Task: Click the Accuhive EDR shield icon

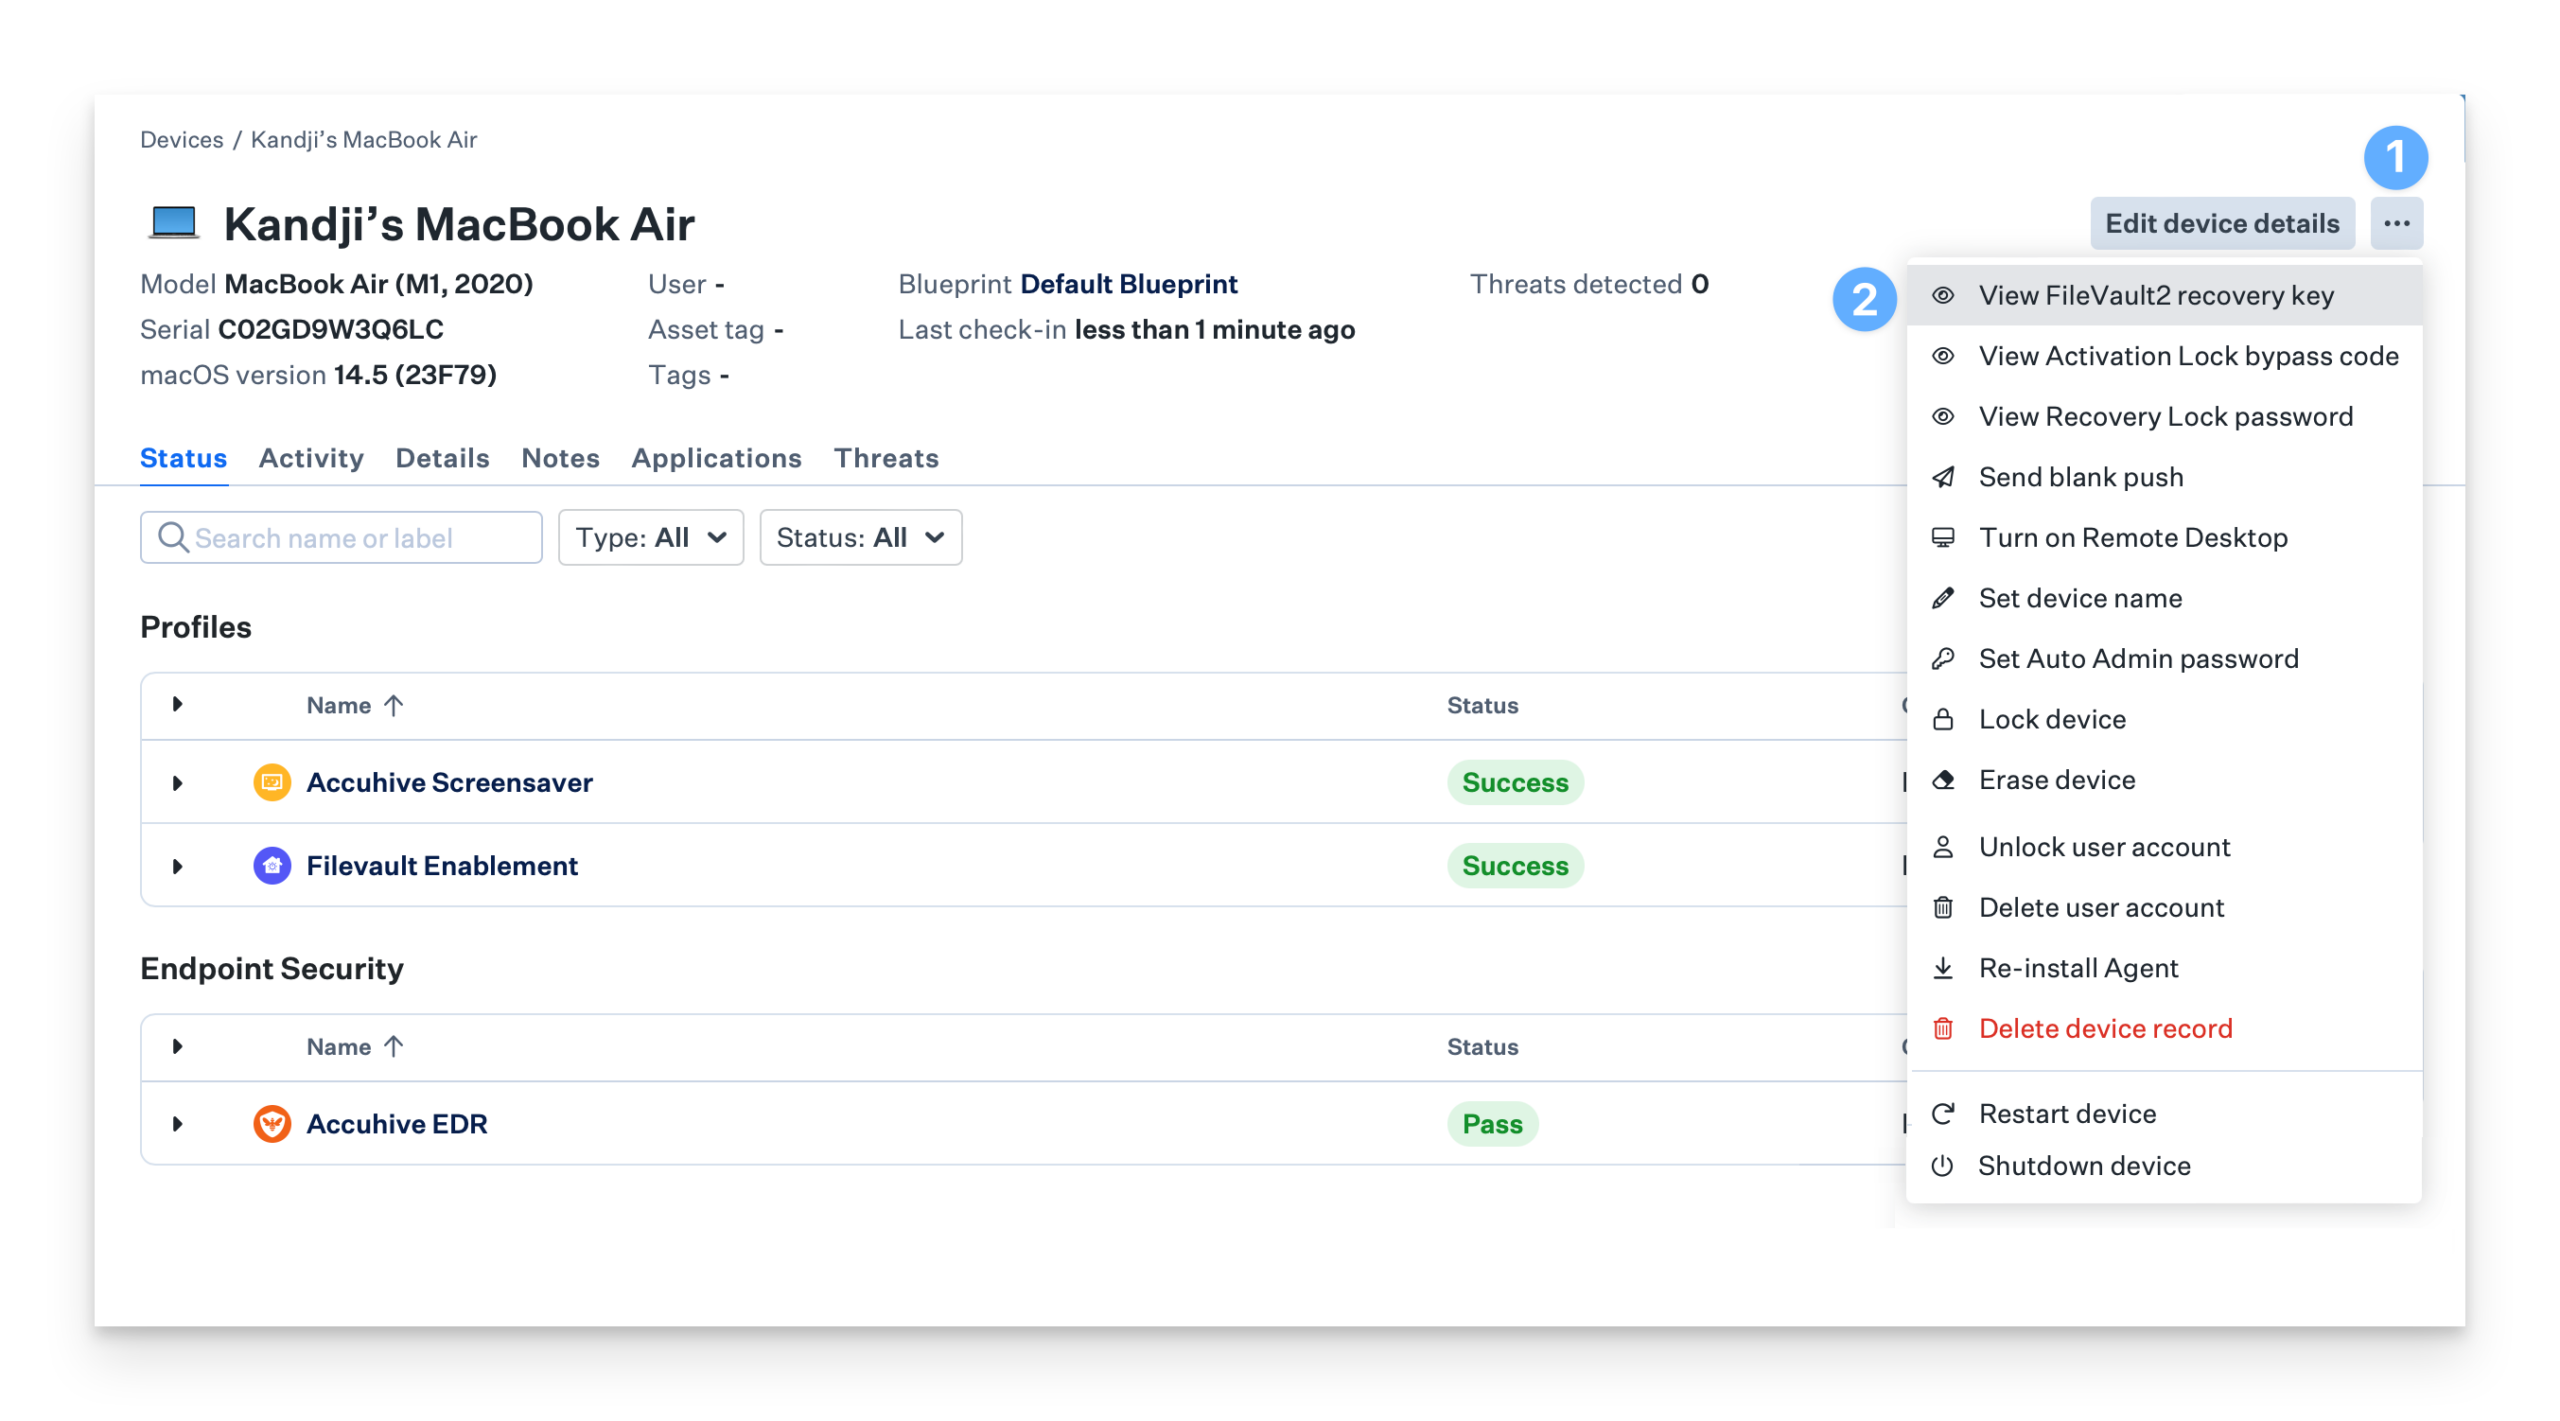Action: (272, 1124)
